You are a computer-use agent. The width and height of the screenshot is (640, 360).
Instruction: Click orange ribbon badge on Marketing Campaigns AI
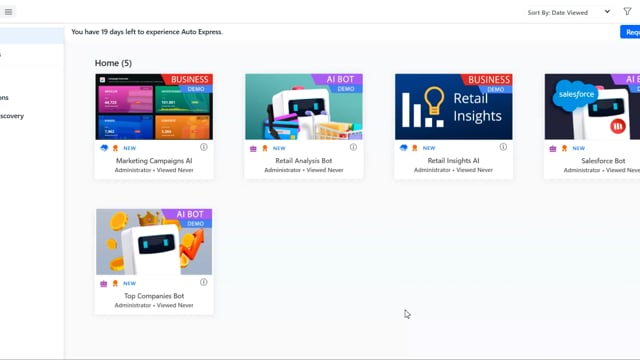coord(116,148)
